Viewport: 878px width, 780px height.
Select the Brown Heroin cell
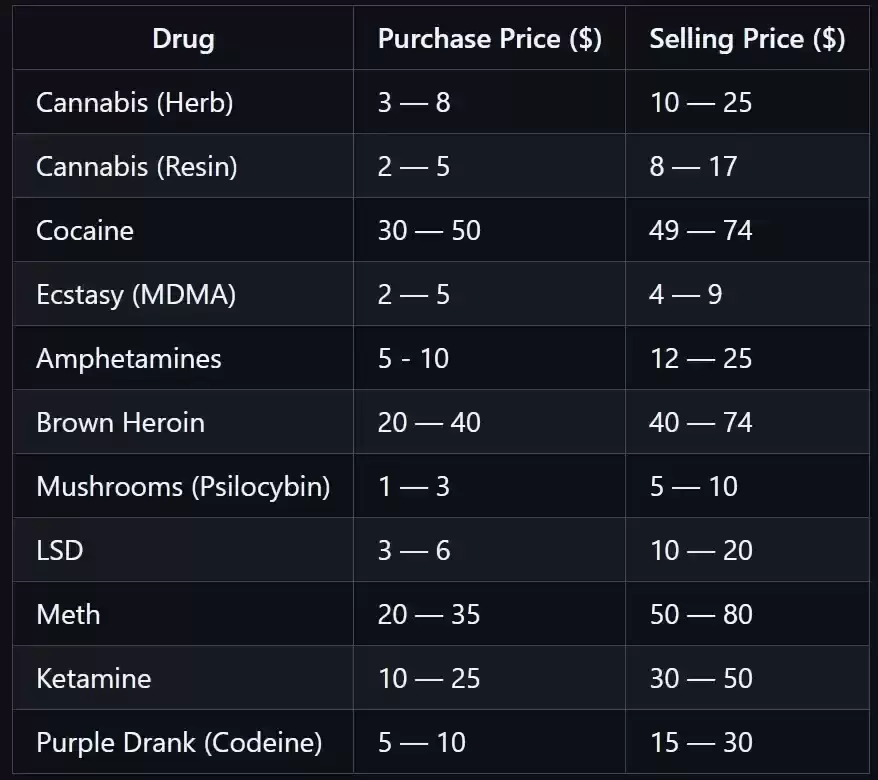[120, 422]
